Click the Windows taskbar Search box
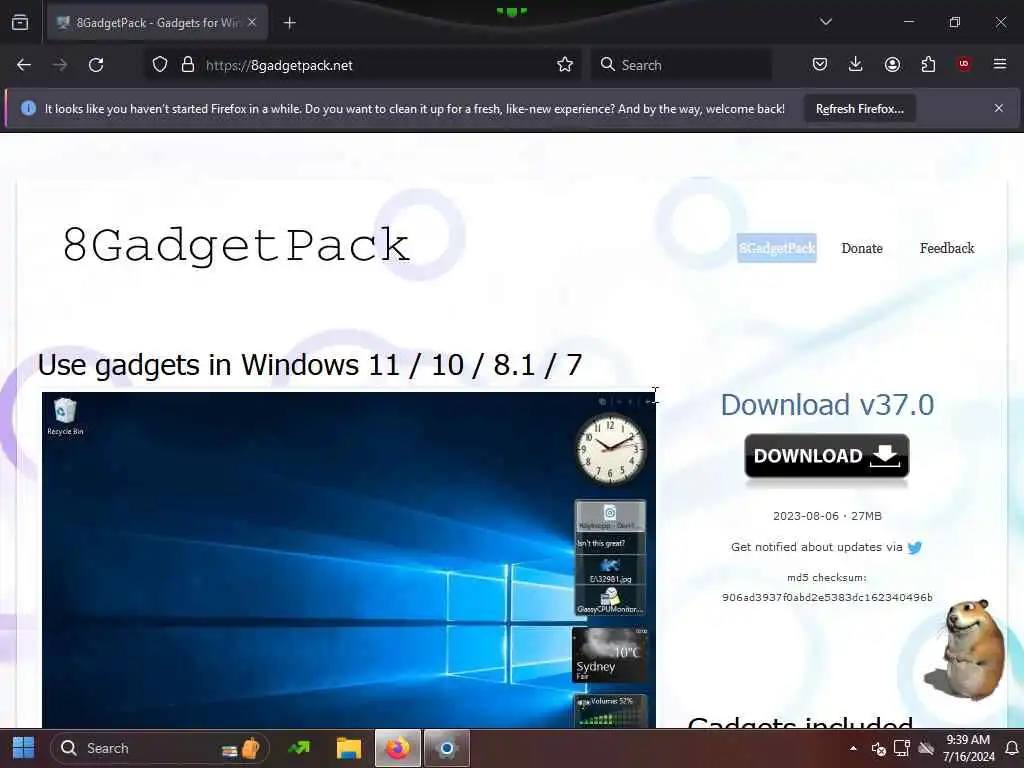Image resolution: width=1024 pixels, height=768 pixels. point(159,748)
